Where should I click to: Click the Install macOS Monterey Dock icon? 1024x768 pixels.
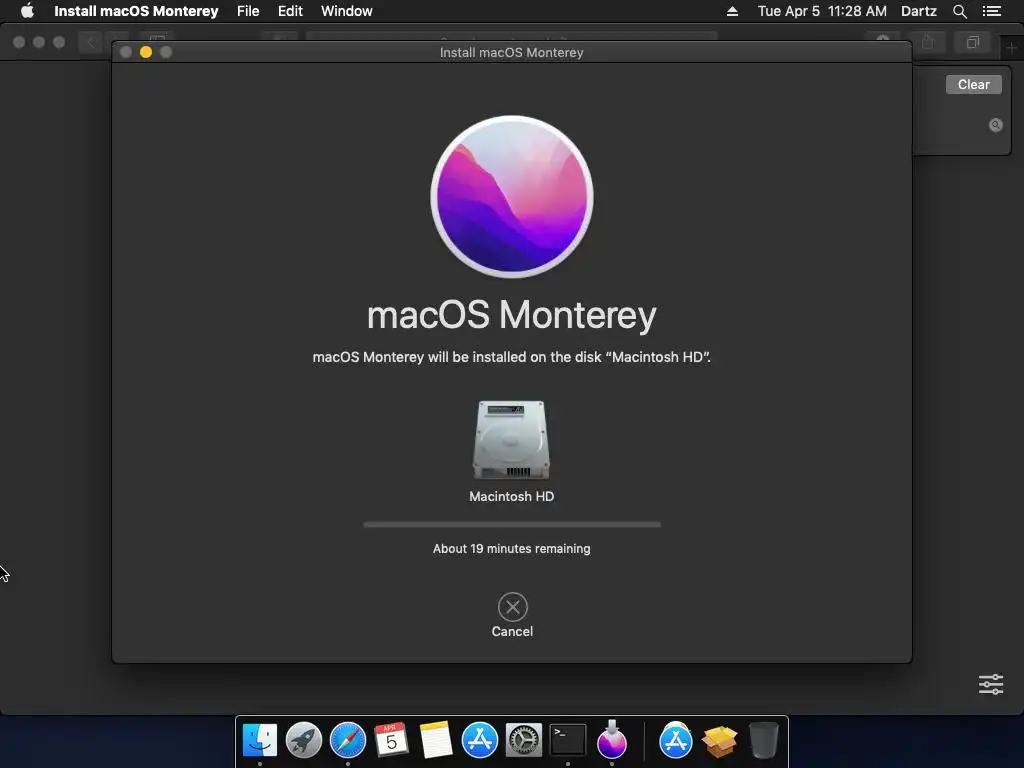pos(611,739)
